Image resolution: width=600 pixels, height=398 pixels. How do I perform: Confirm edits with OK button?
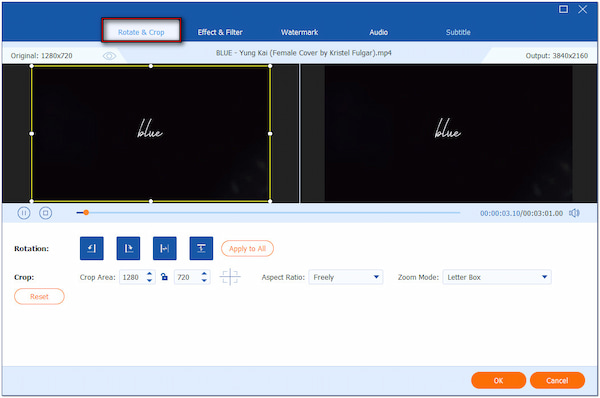click(x=498, y=380)
